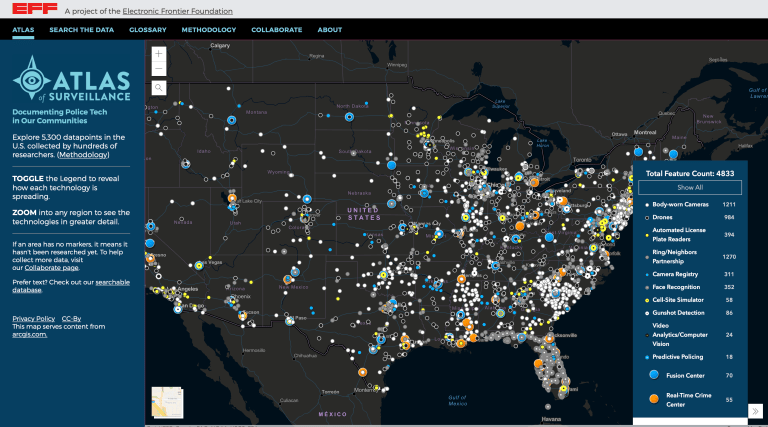Click the zoom in plus button
The image size is (768, 427).
159,54
